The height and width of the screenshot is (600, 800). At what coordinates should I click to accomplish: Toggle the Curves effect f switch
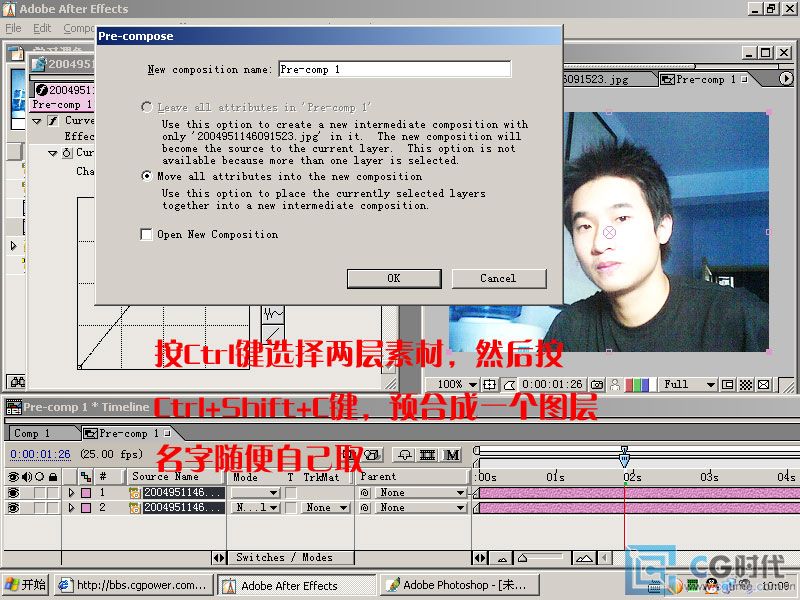point(53,121)
